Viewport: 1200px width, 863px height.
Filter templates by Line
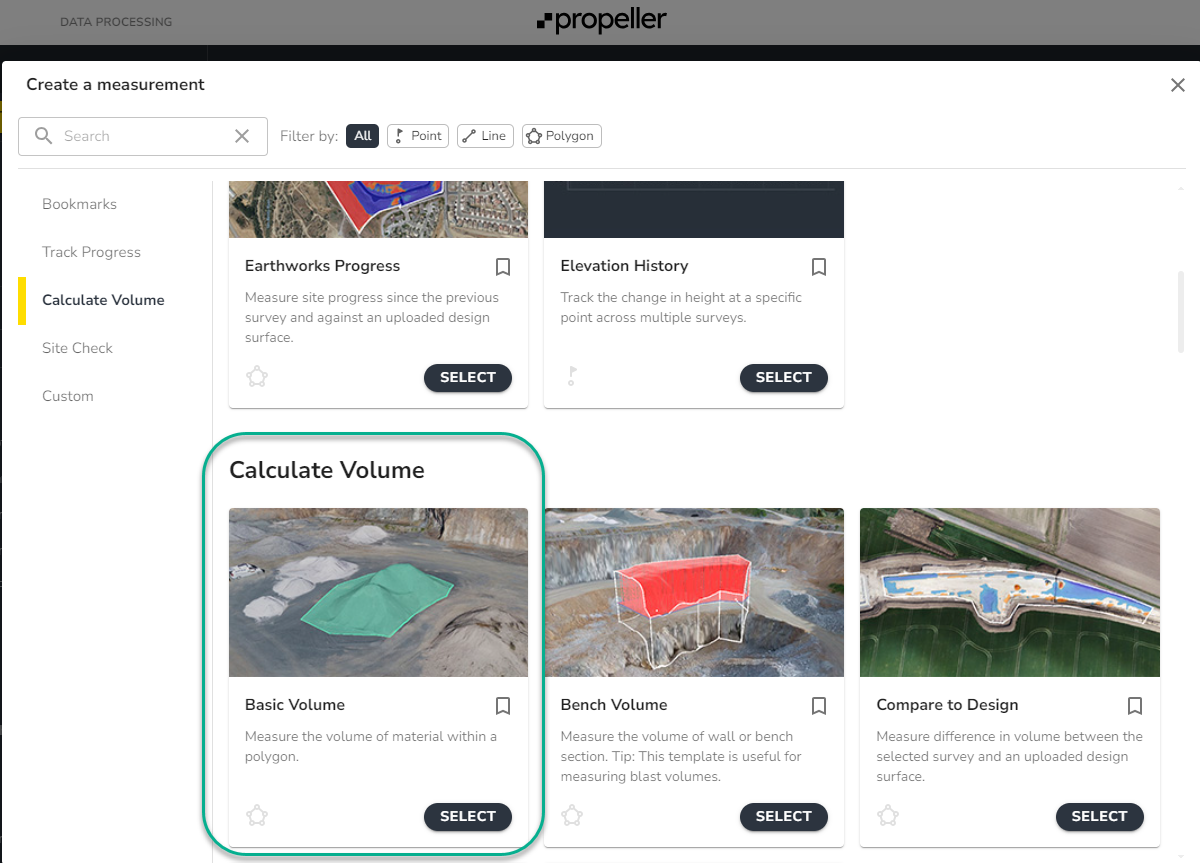[x=485, y=136]
